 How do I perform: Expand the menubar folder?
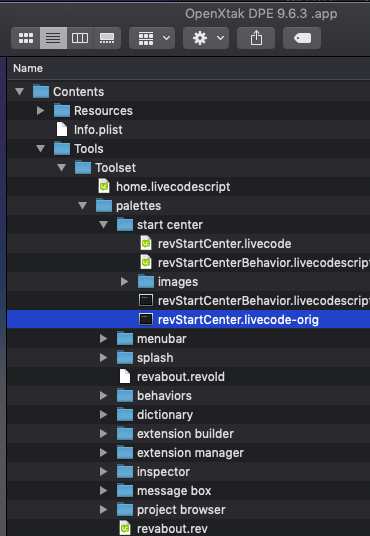(103, 339)
